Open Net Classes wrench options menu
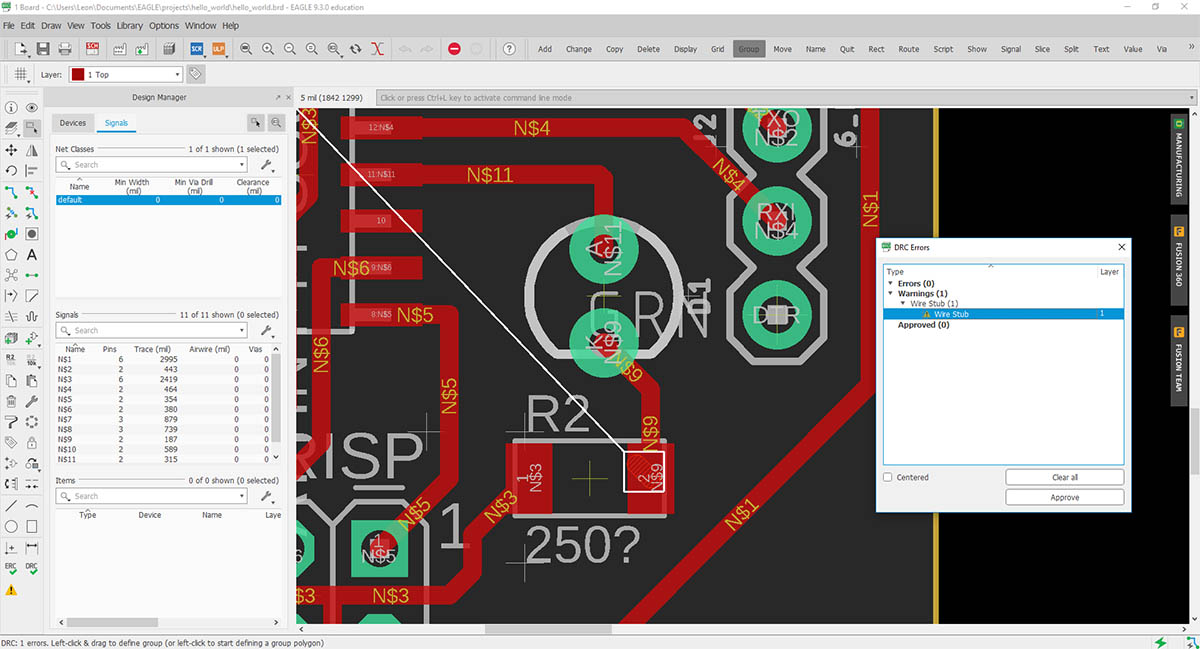The image size is (1200, 649). (x=267, y=165)
